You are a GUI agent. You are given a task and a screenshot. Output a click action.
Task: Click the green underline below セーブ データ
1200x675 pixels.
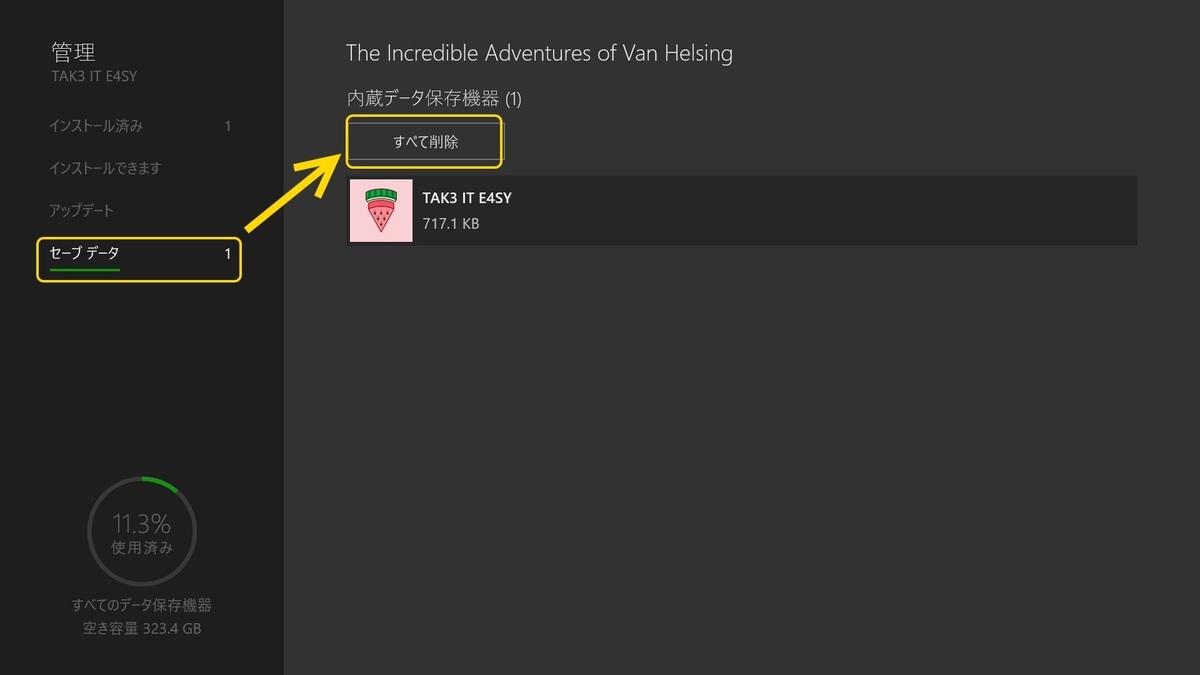coord(85,269)
